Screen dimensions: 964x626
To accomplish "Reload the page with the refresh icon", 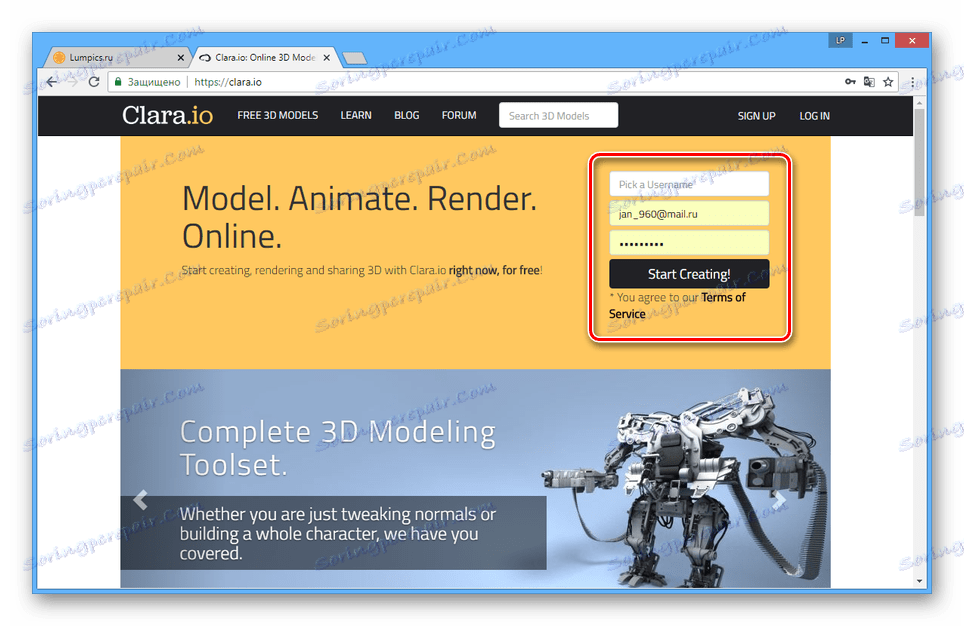I will pyautogui.click(x=94, y=82).
